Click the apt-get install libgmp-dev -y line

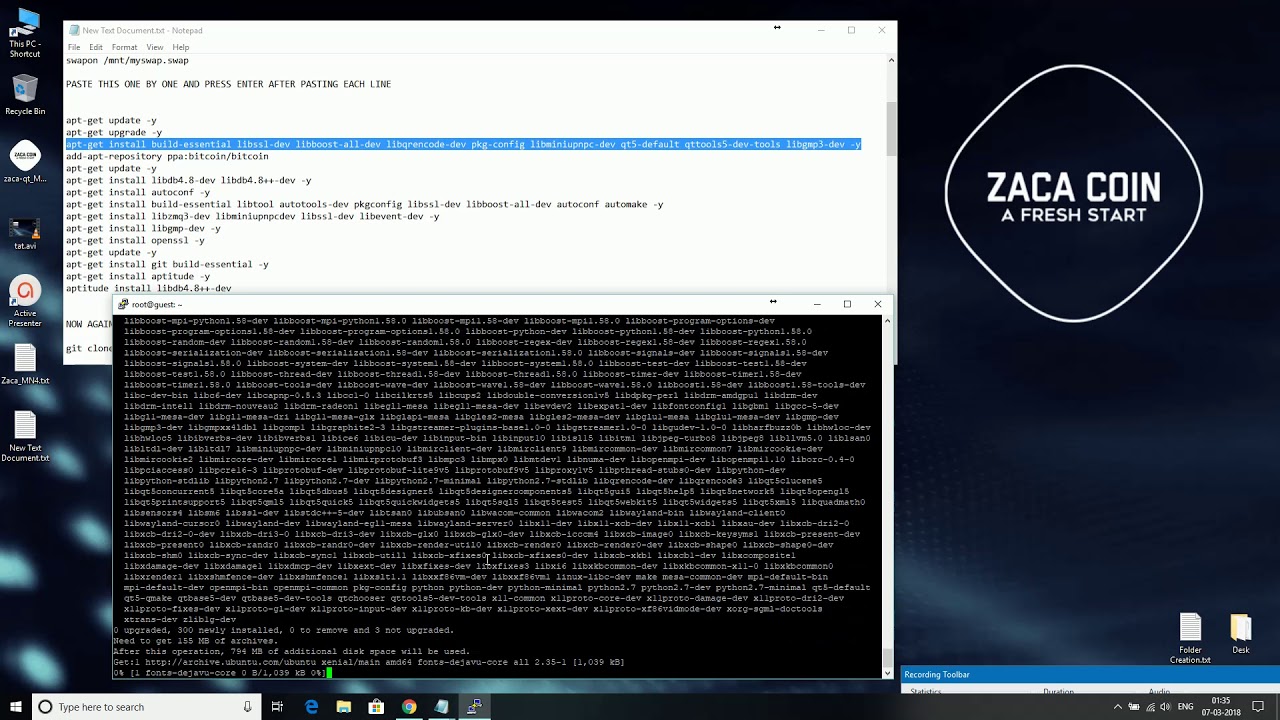143,228
